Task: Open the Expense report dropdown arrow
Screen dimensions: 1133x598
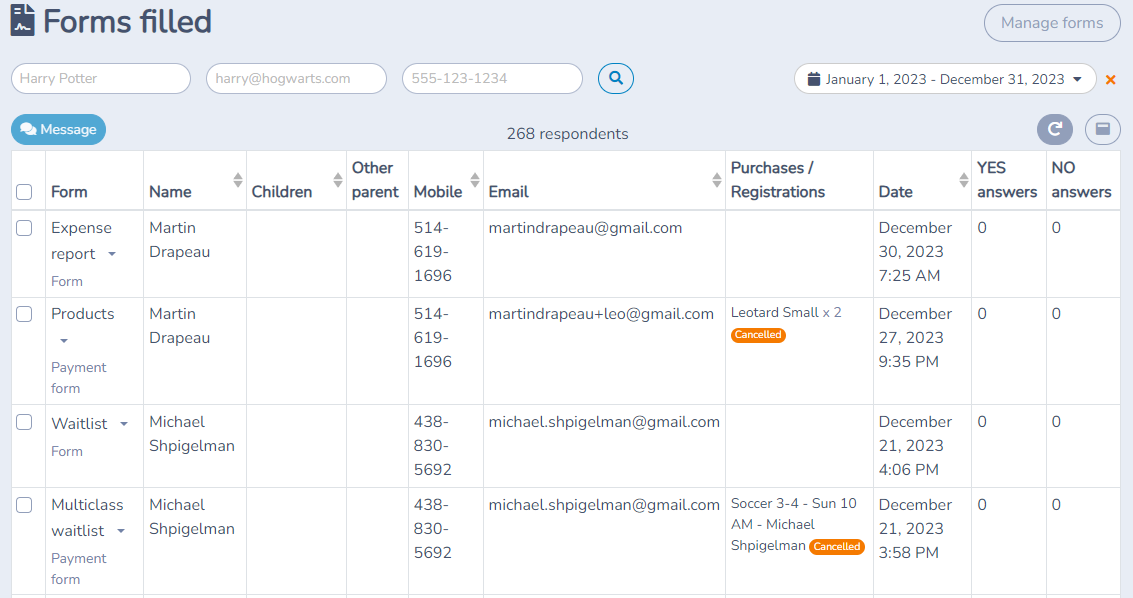Action: pos(112,254)
